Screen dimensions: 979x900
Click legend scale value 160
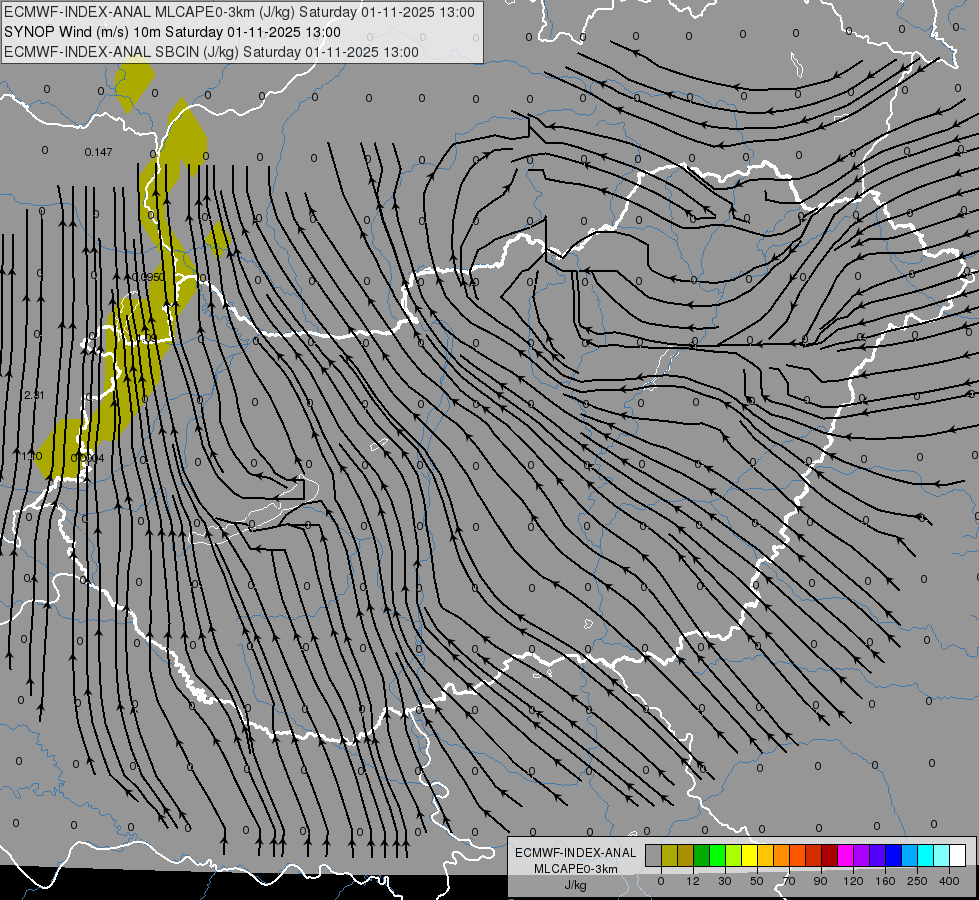[x=885, y=881]
